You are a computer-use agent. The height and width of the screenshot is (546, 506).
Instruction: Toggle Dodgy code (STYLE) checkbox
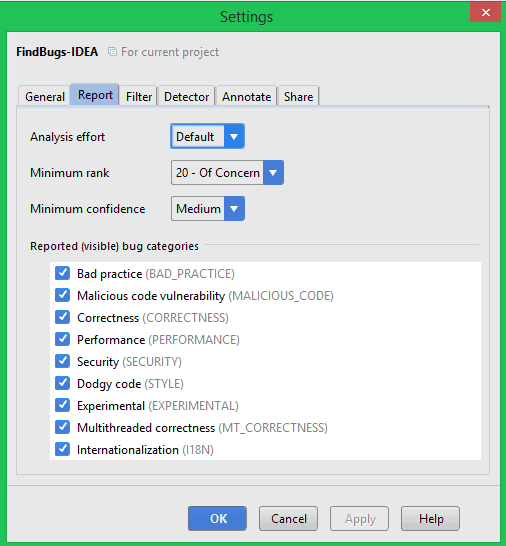[62, 383]
